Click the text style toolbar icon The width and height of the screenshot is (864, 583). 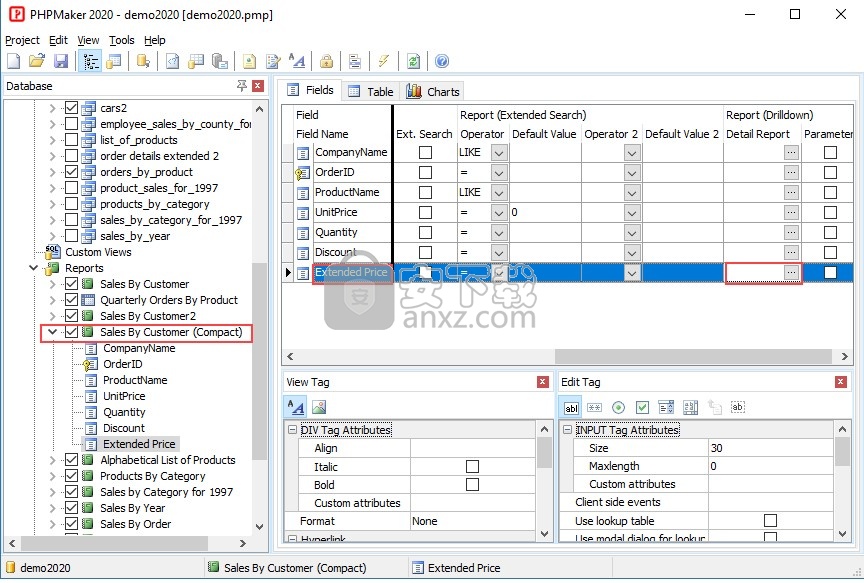(297, 61)
